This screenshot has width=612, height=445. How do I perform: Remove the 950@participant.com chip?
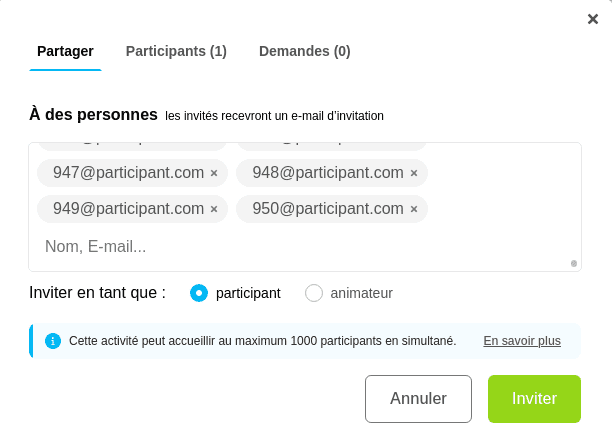point(414,209)
